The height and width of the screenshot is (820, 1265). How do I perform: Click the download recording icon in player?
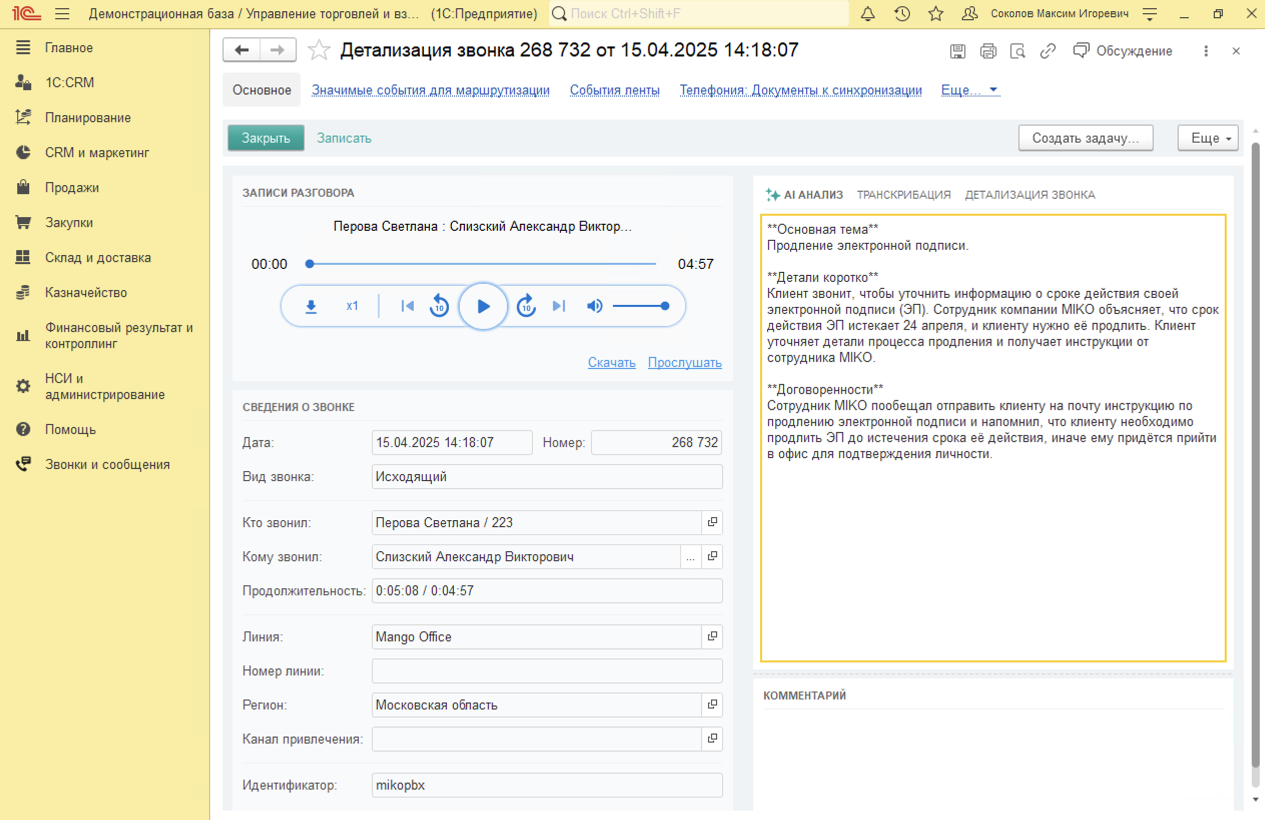[x=311, y=306]
